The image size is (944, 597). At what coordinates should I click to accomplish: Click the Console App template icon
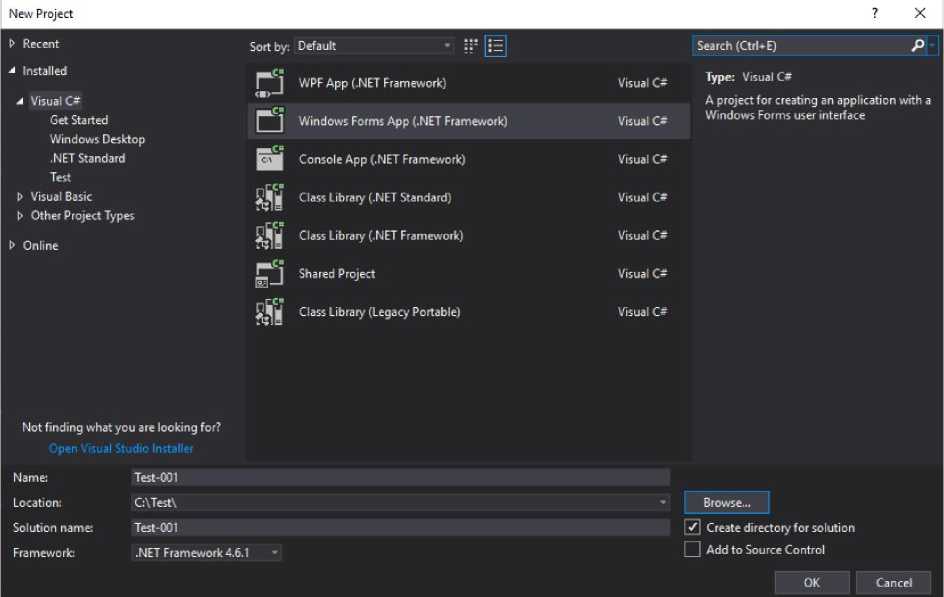pos(270,160)
